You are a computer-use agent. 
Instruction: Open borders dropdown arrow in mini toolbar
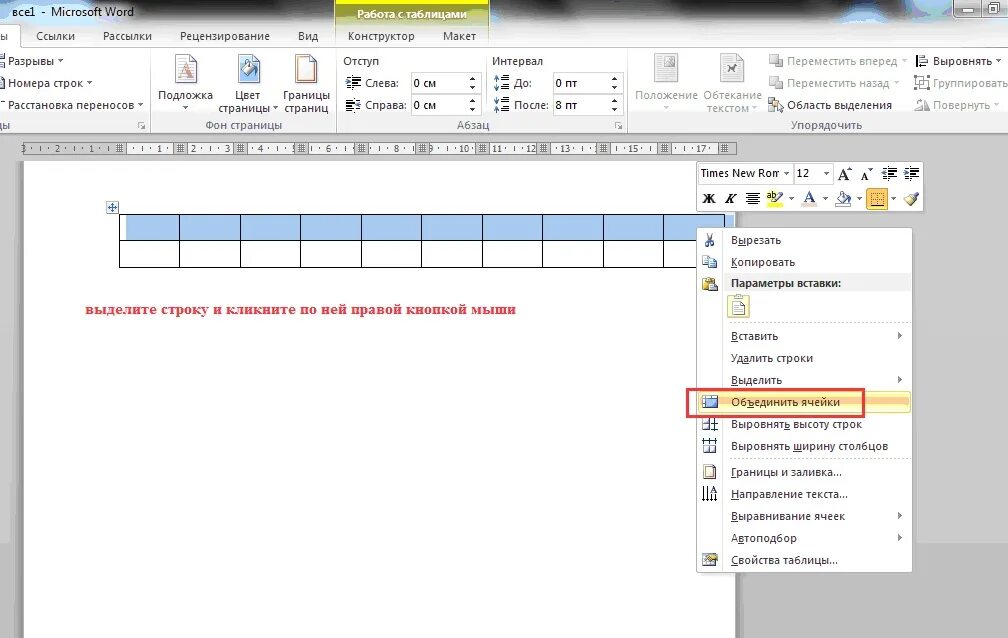[894, 199]
